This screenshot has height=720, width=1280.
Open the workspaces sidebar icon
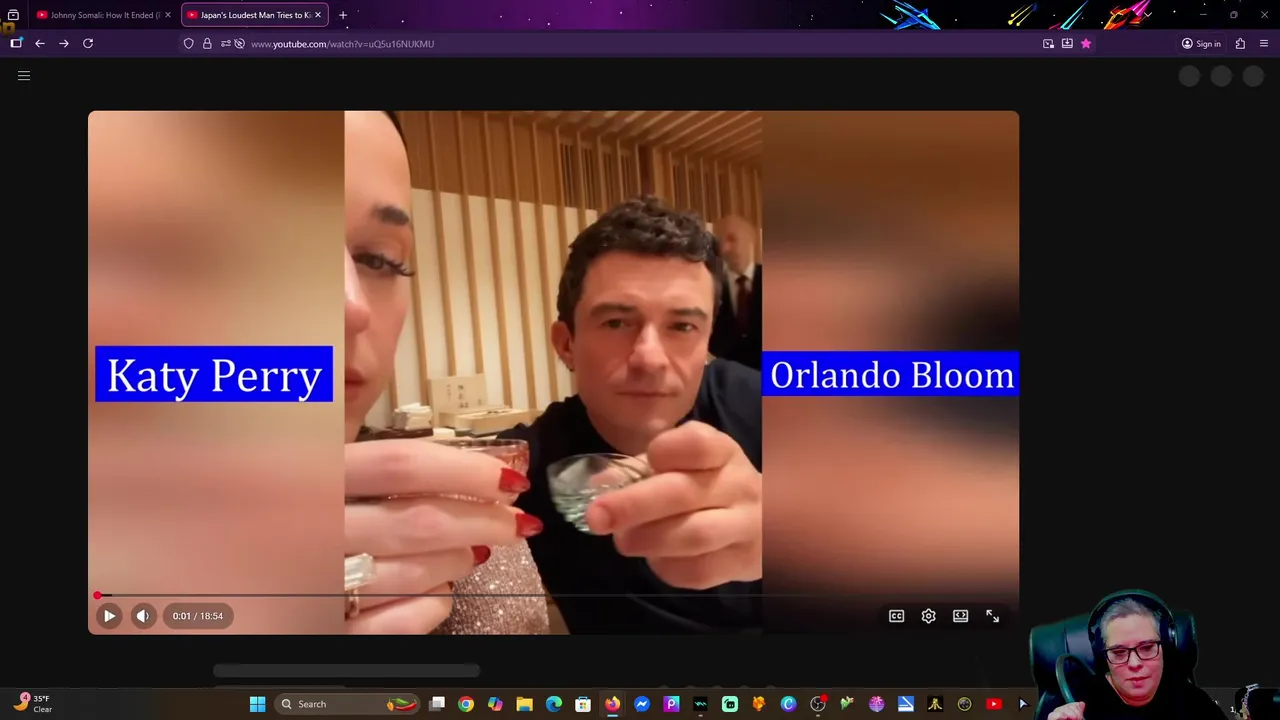click(x=16, y=44)
